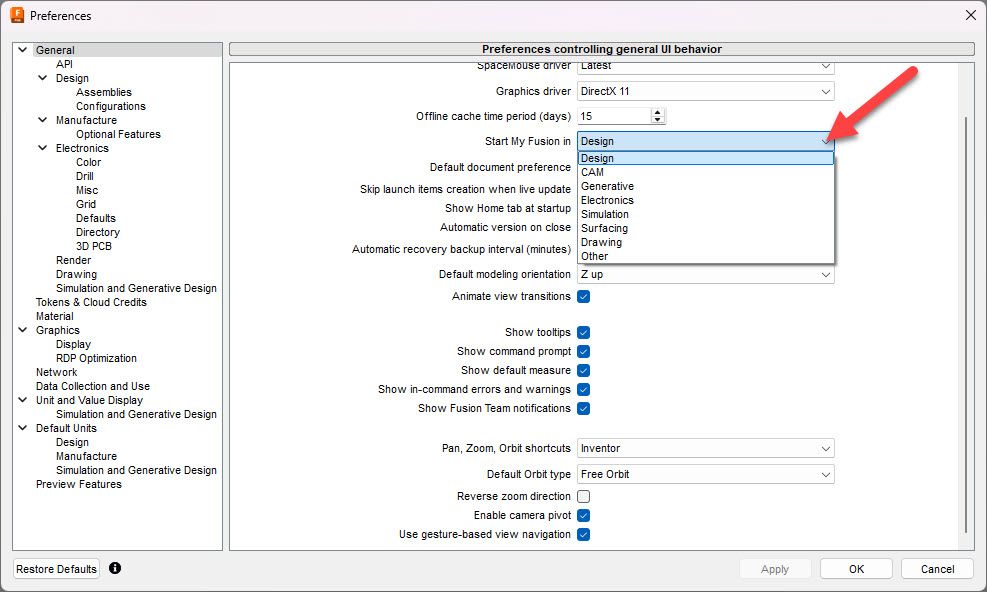Open the Graphics driver dropdown

706,91
